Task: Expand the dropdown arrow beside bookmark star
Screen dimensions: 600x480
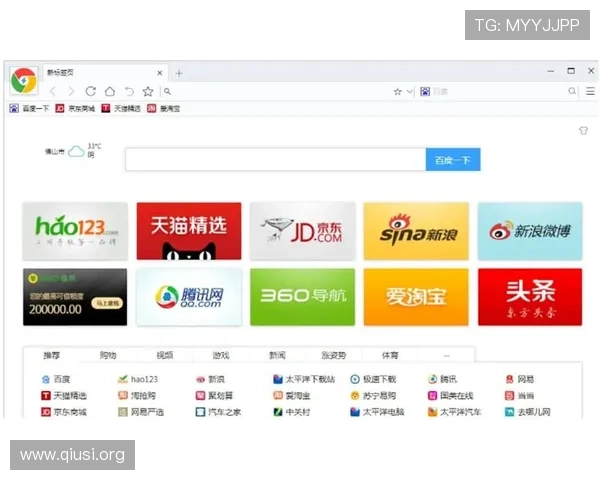Action: pos(409,91)
